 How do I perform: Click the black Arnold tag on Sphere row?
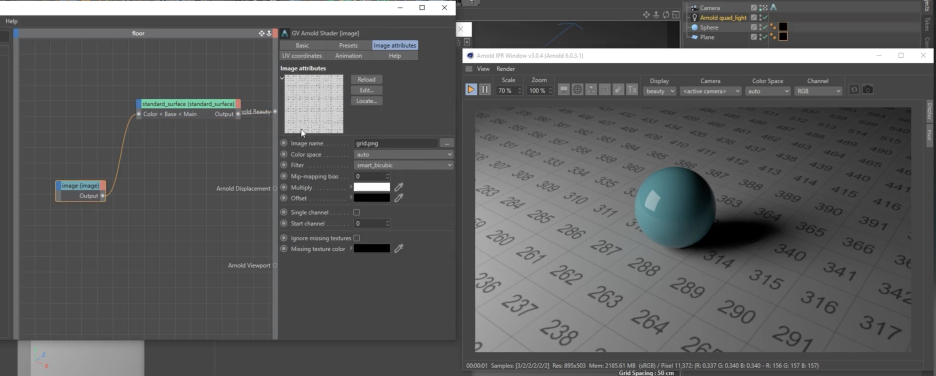783,27
